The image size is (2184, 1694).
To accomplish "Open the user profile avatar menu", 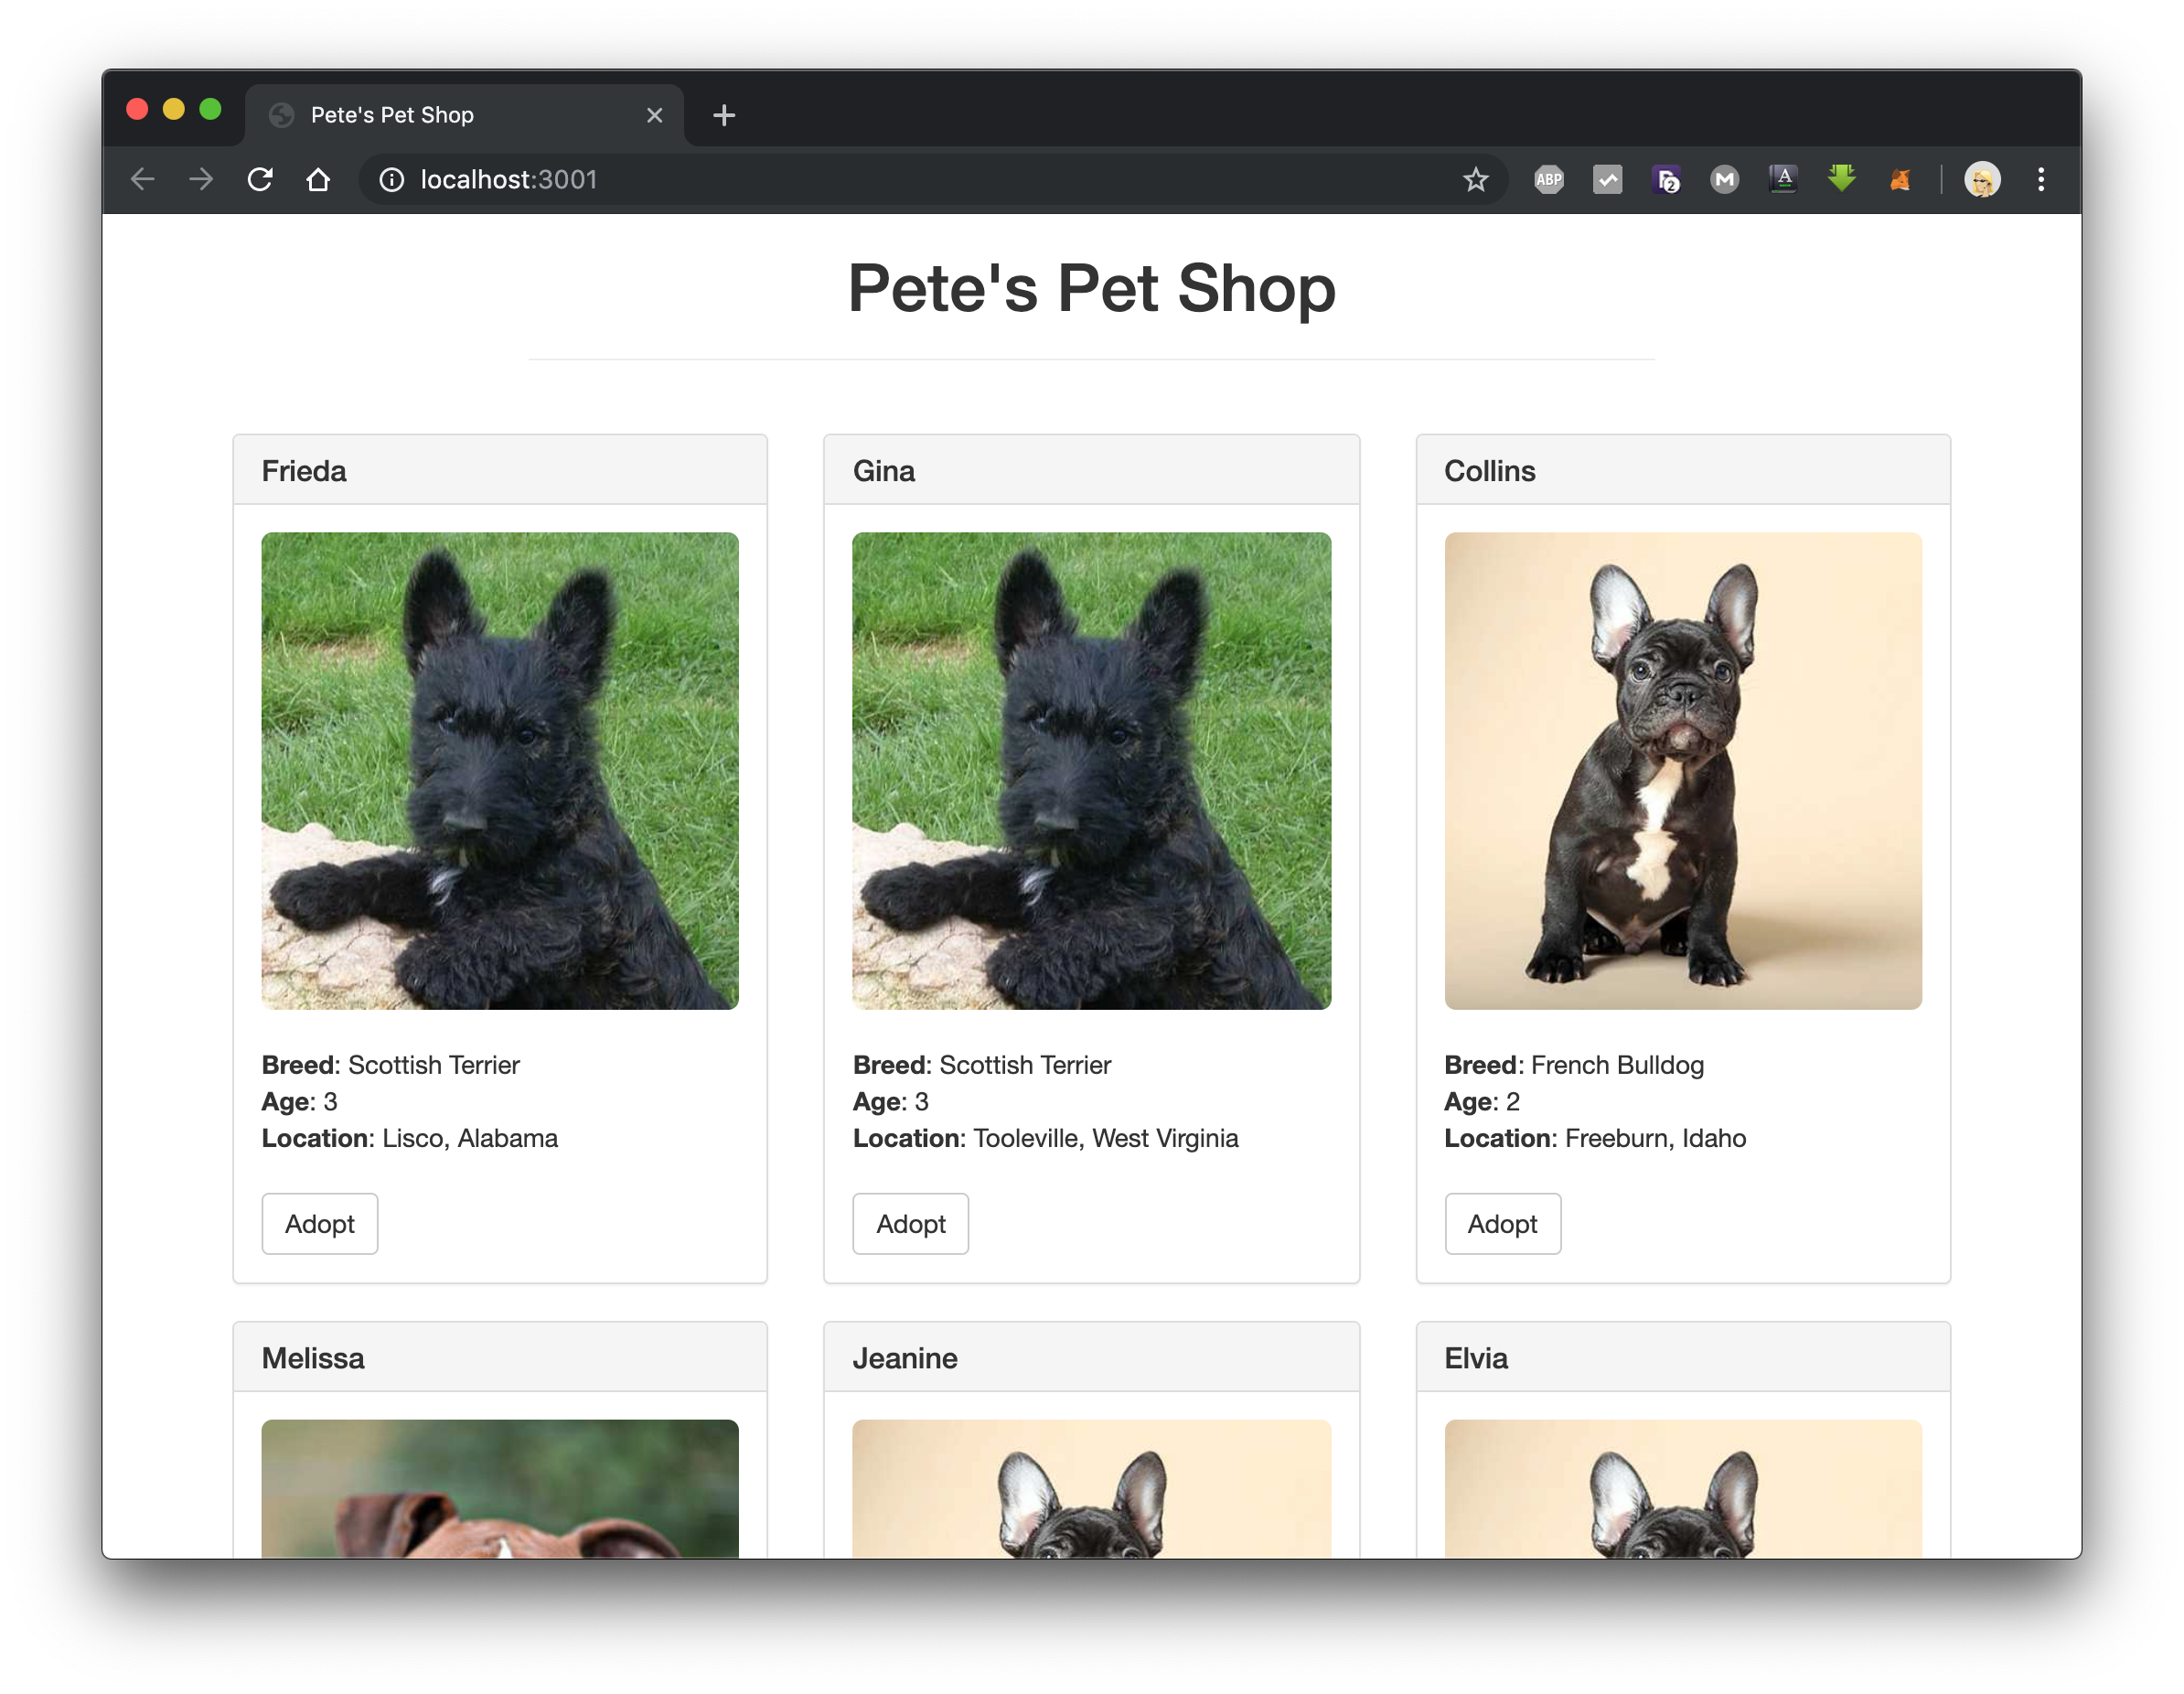I will (x=1982, y=180).
